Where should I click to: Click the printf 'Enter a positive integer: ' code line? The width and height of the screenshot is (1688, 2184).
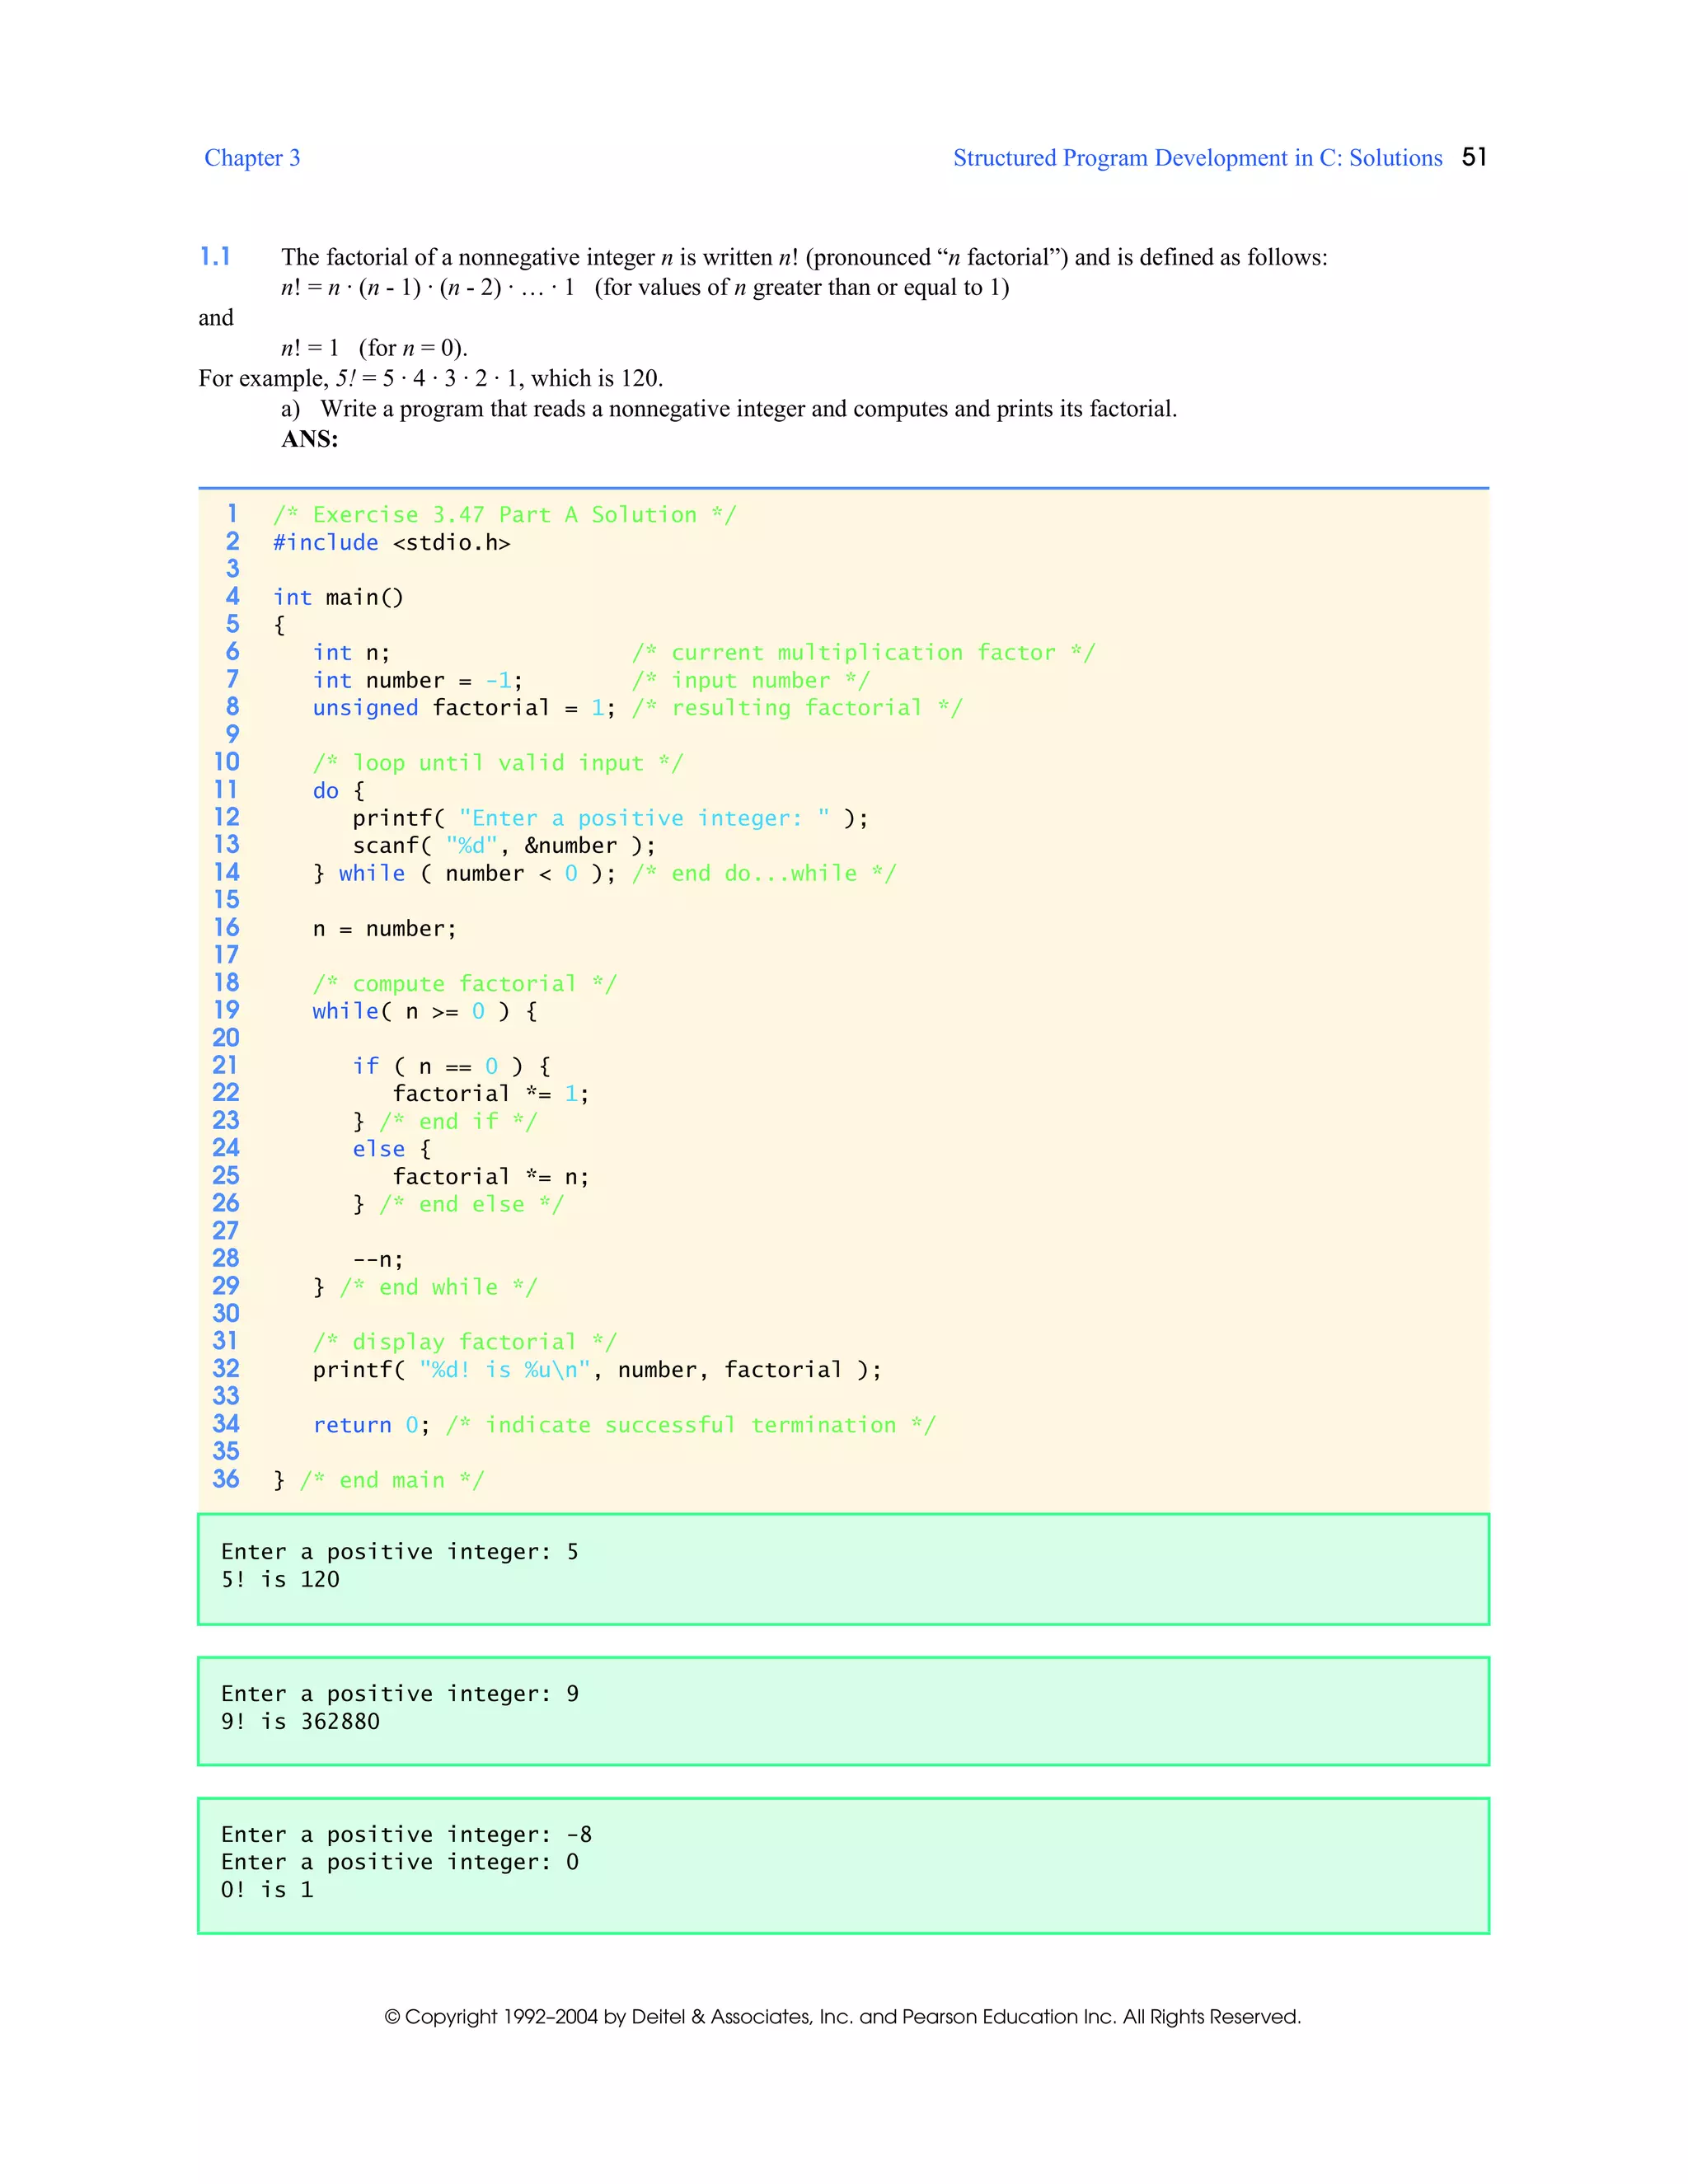pyautogui.click(x=610, y=818)
